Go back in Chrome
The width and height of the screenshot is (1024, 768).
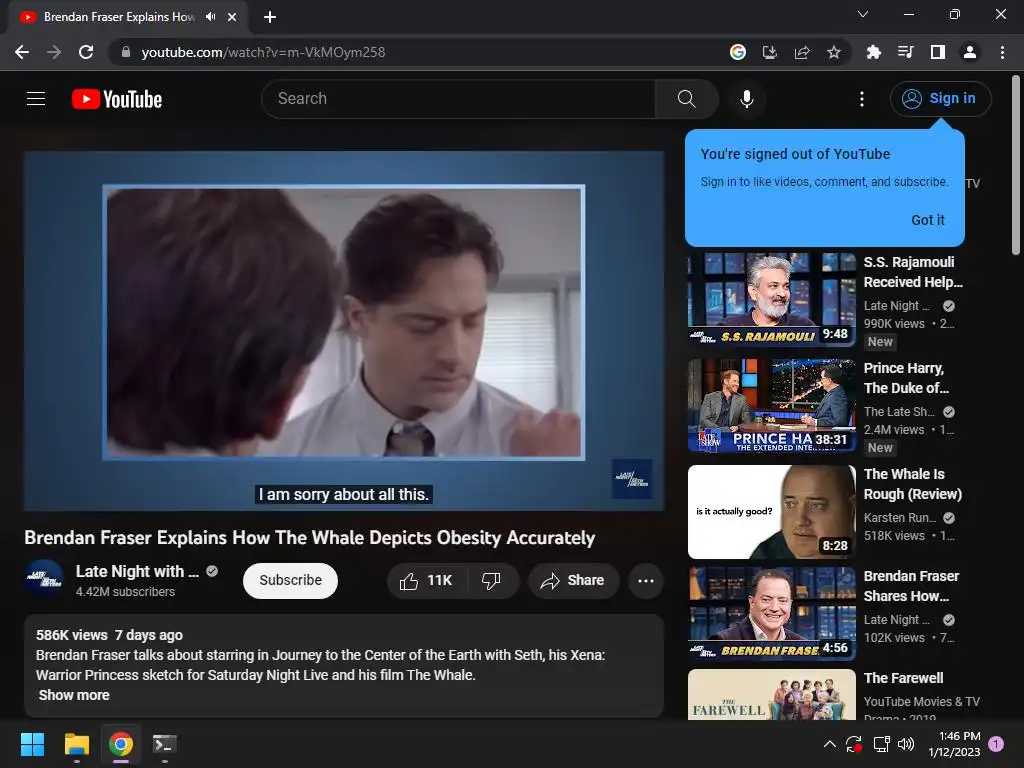tap(22, 52)
